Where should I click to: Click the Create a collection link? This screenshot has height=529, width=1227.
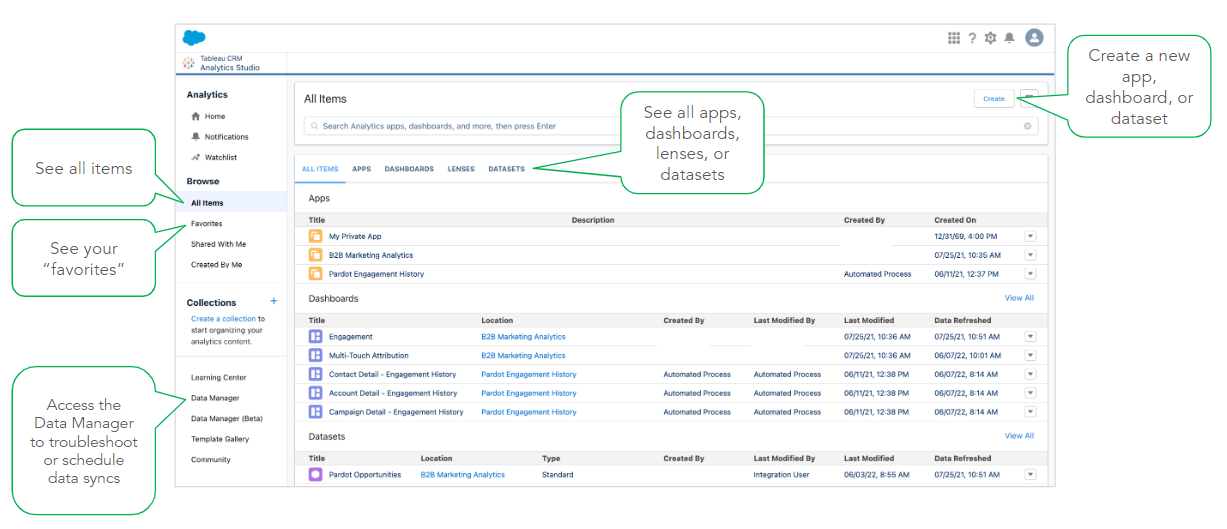point(223,319)
